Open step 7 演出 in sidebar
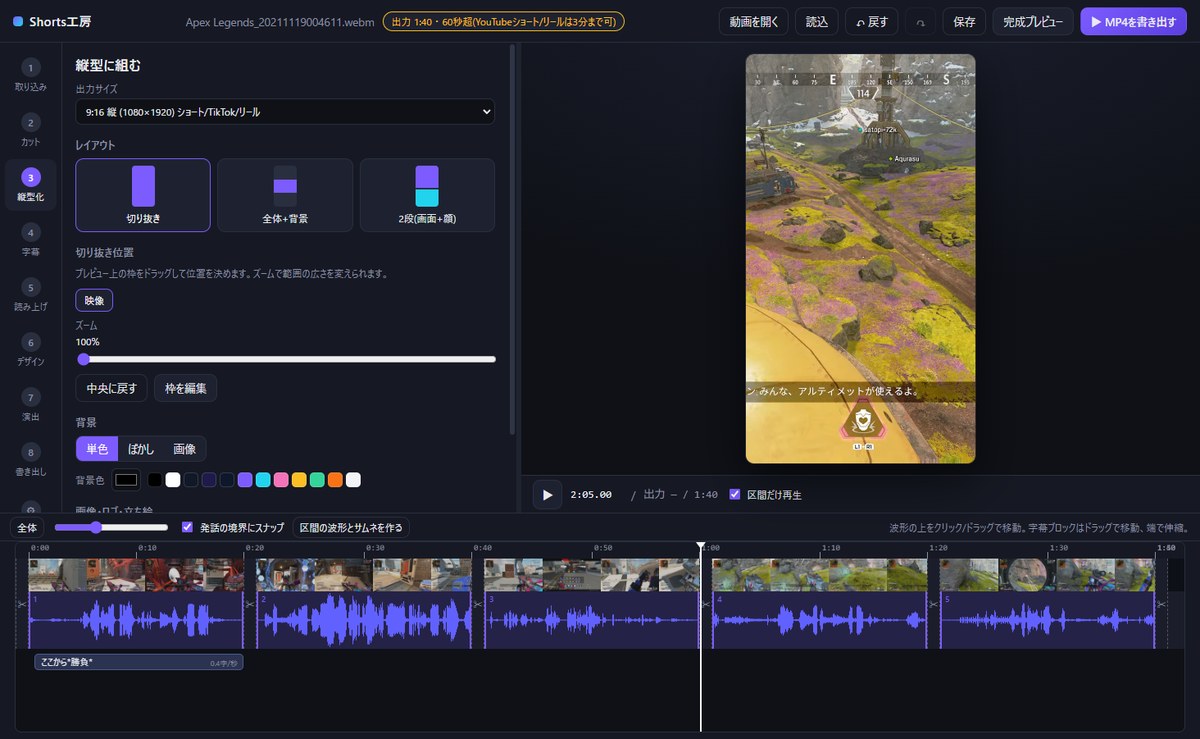The height and width of the screenshot is (739, 1200). point(30,406)
